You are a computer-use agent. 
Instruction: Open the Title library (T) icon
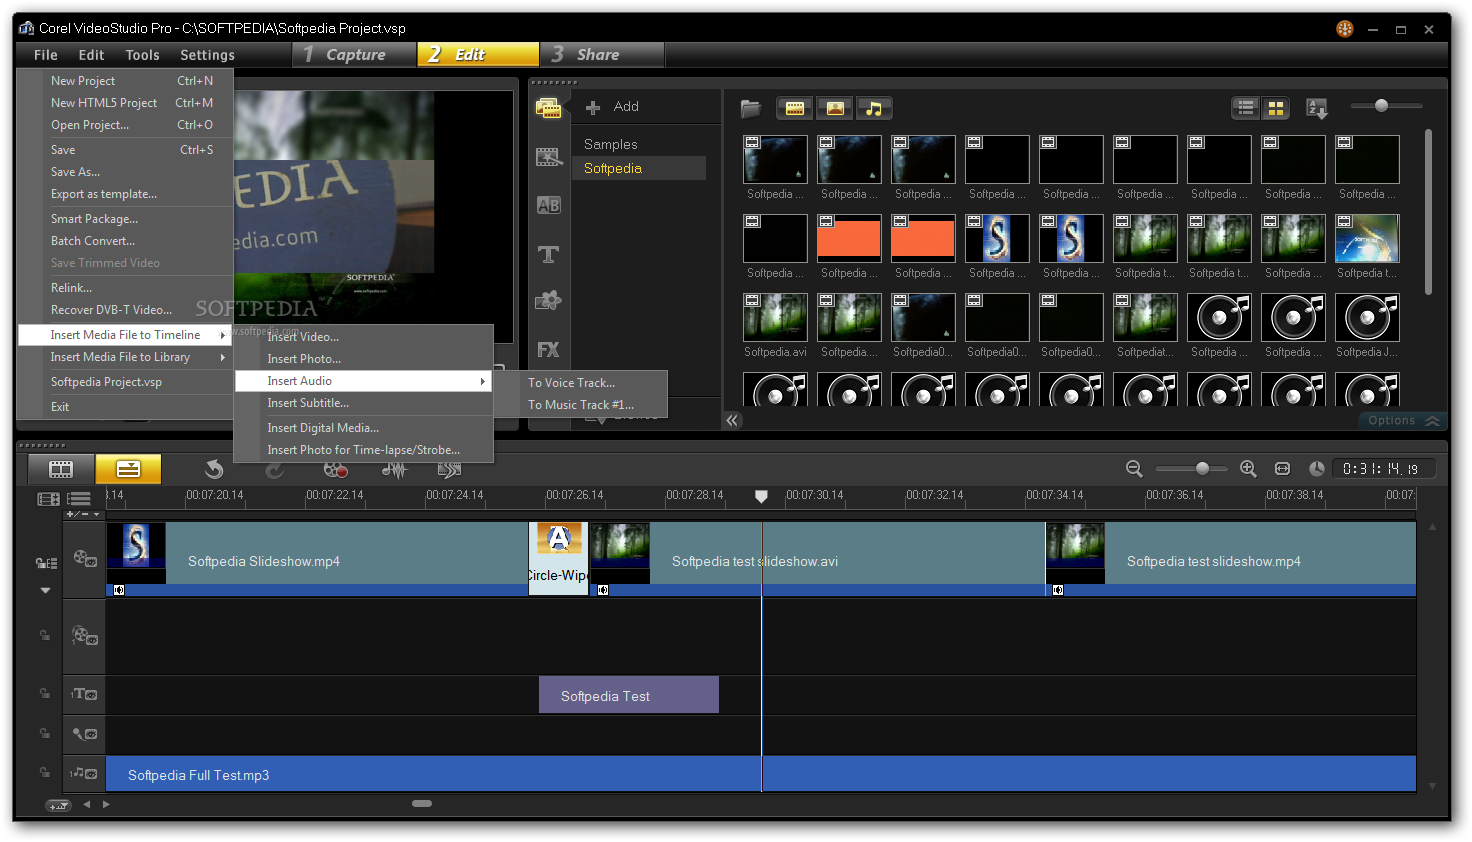[548, 254]
